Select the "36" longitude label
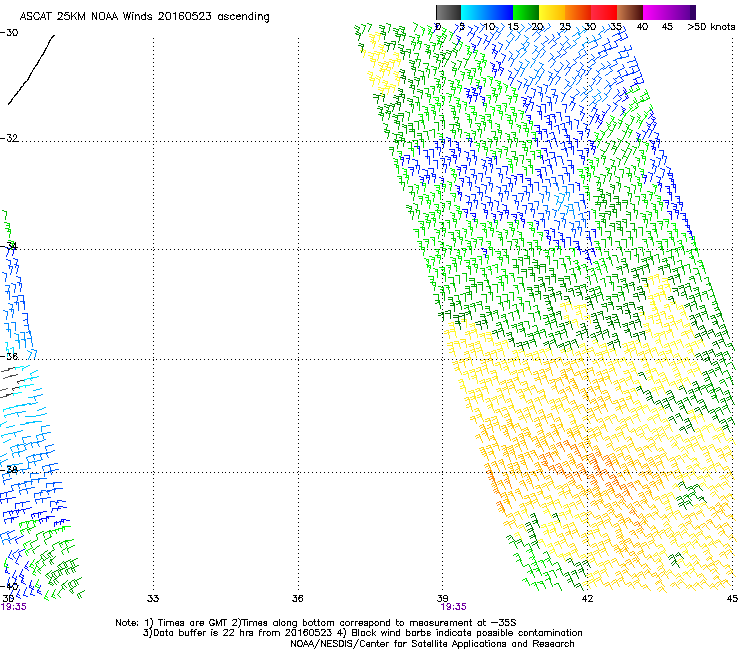This screenshot has height=650, width=740. [297, 599]
